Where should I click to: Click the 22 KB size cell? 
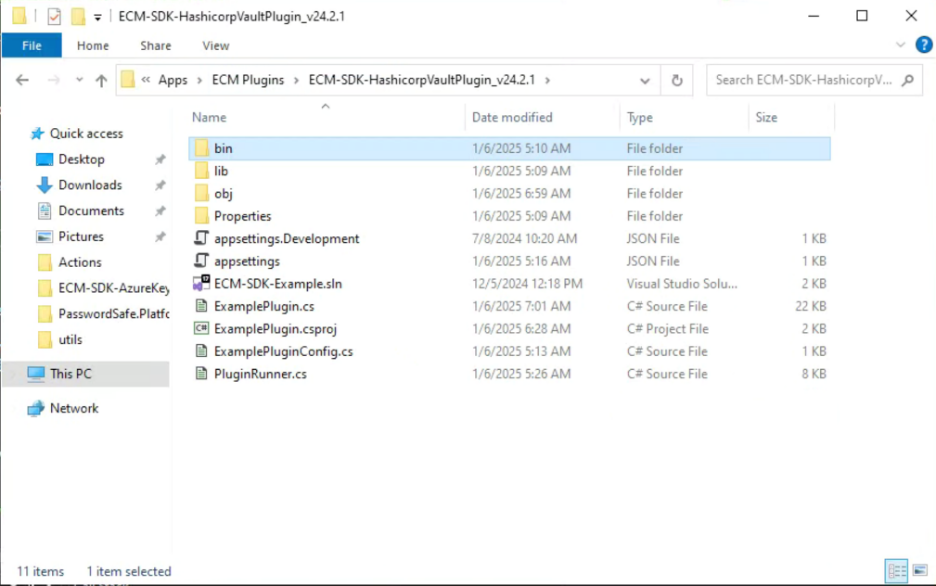tap(810, 306)
